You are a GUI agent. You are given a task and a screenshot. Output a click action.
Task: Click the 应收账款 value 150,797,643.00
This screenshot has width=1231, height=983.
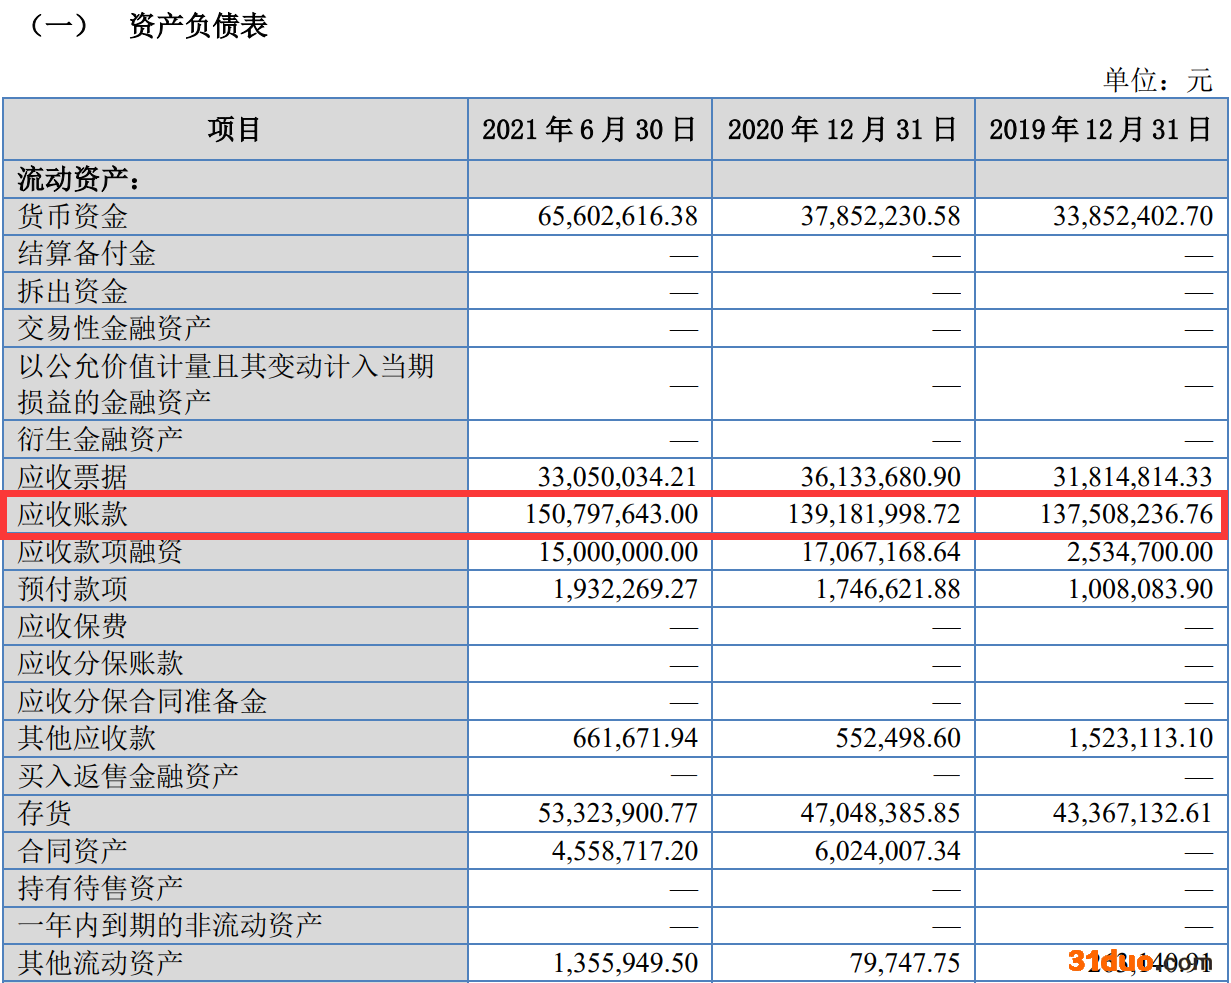tap(611, 514)
